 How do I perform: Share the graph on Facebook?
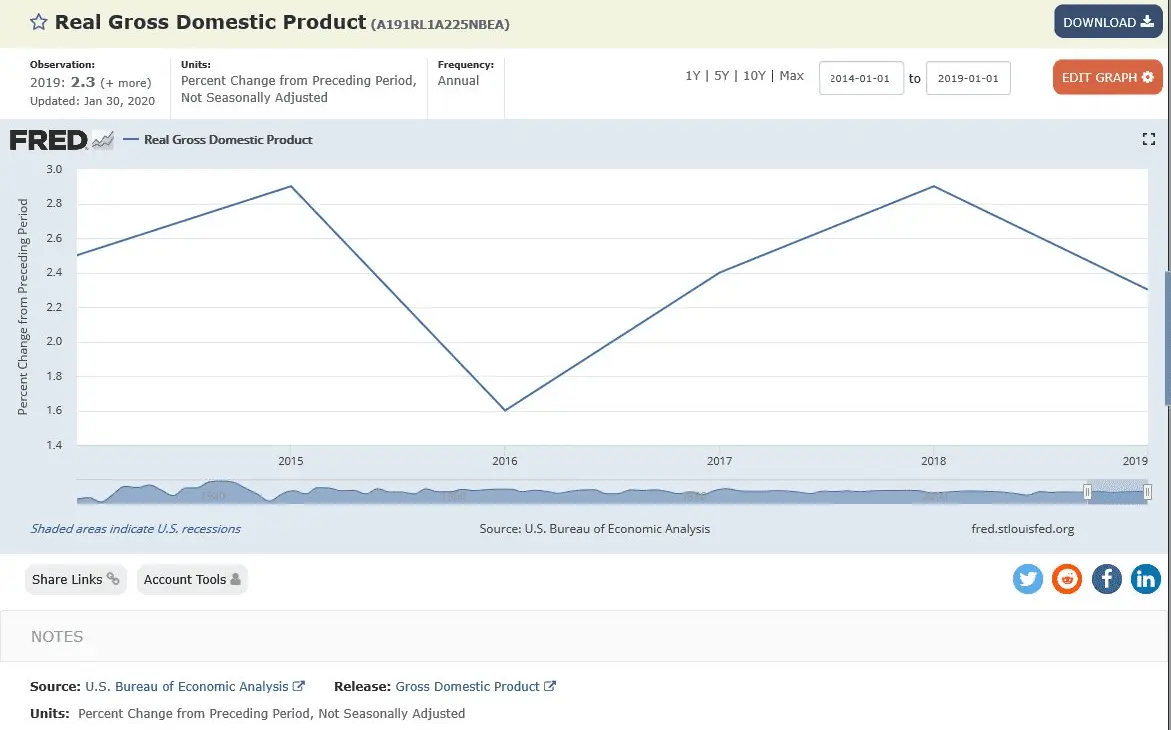coord(1107,579)
